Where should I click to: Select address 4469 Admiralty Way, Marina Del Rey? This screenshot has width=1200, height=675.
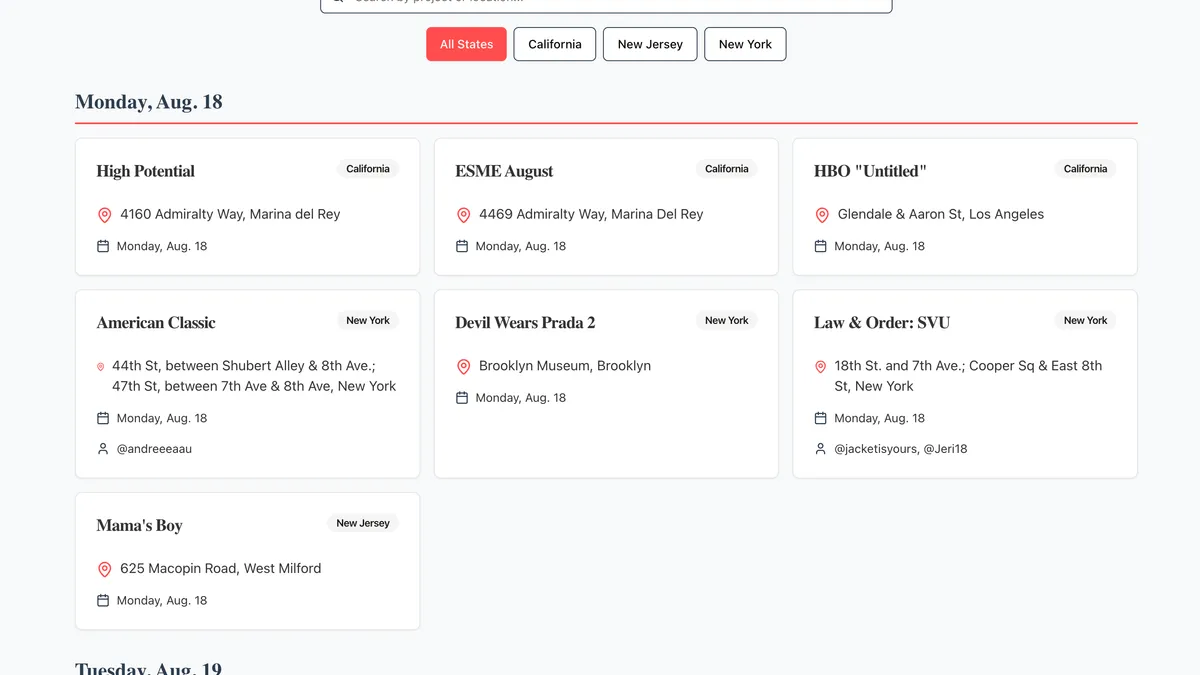tap(591, 214)
